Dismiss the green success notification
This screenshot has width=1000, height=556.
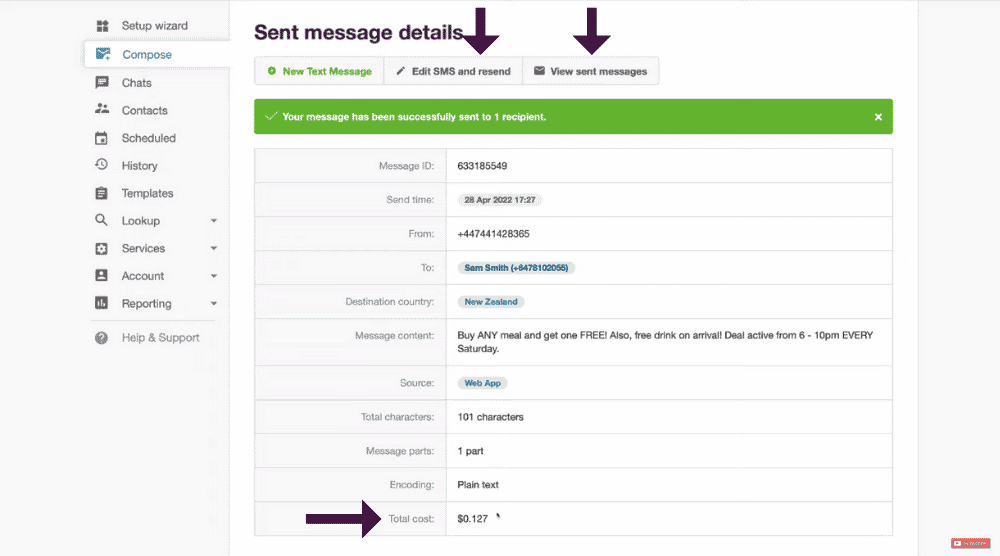click(878, 117)
